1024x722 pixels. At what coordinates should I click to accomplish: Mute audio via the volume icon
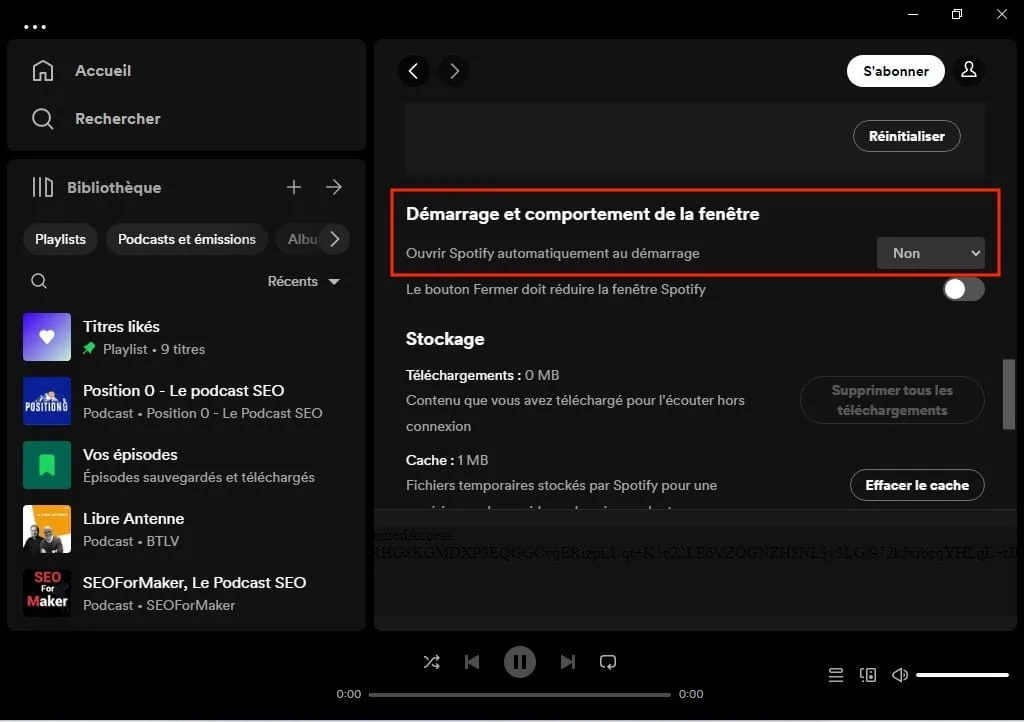(x=899, y=675)
